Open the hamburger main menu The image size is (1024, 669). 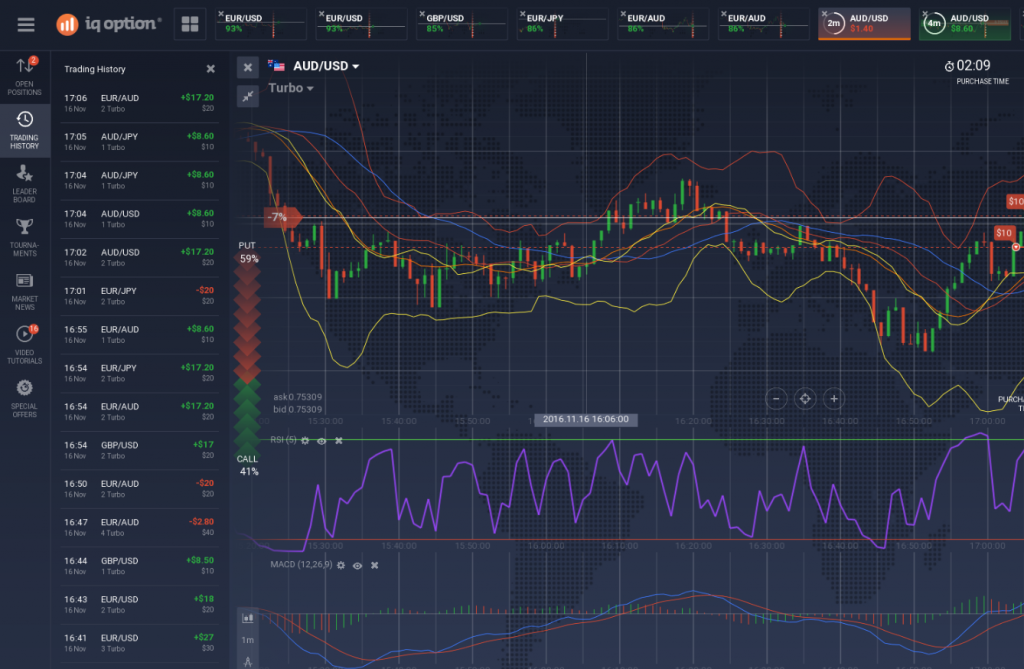[26, 25]
